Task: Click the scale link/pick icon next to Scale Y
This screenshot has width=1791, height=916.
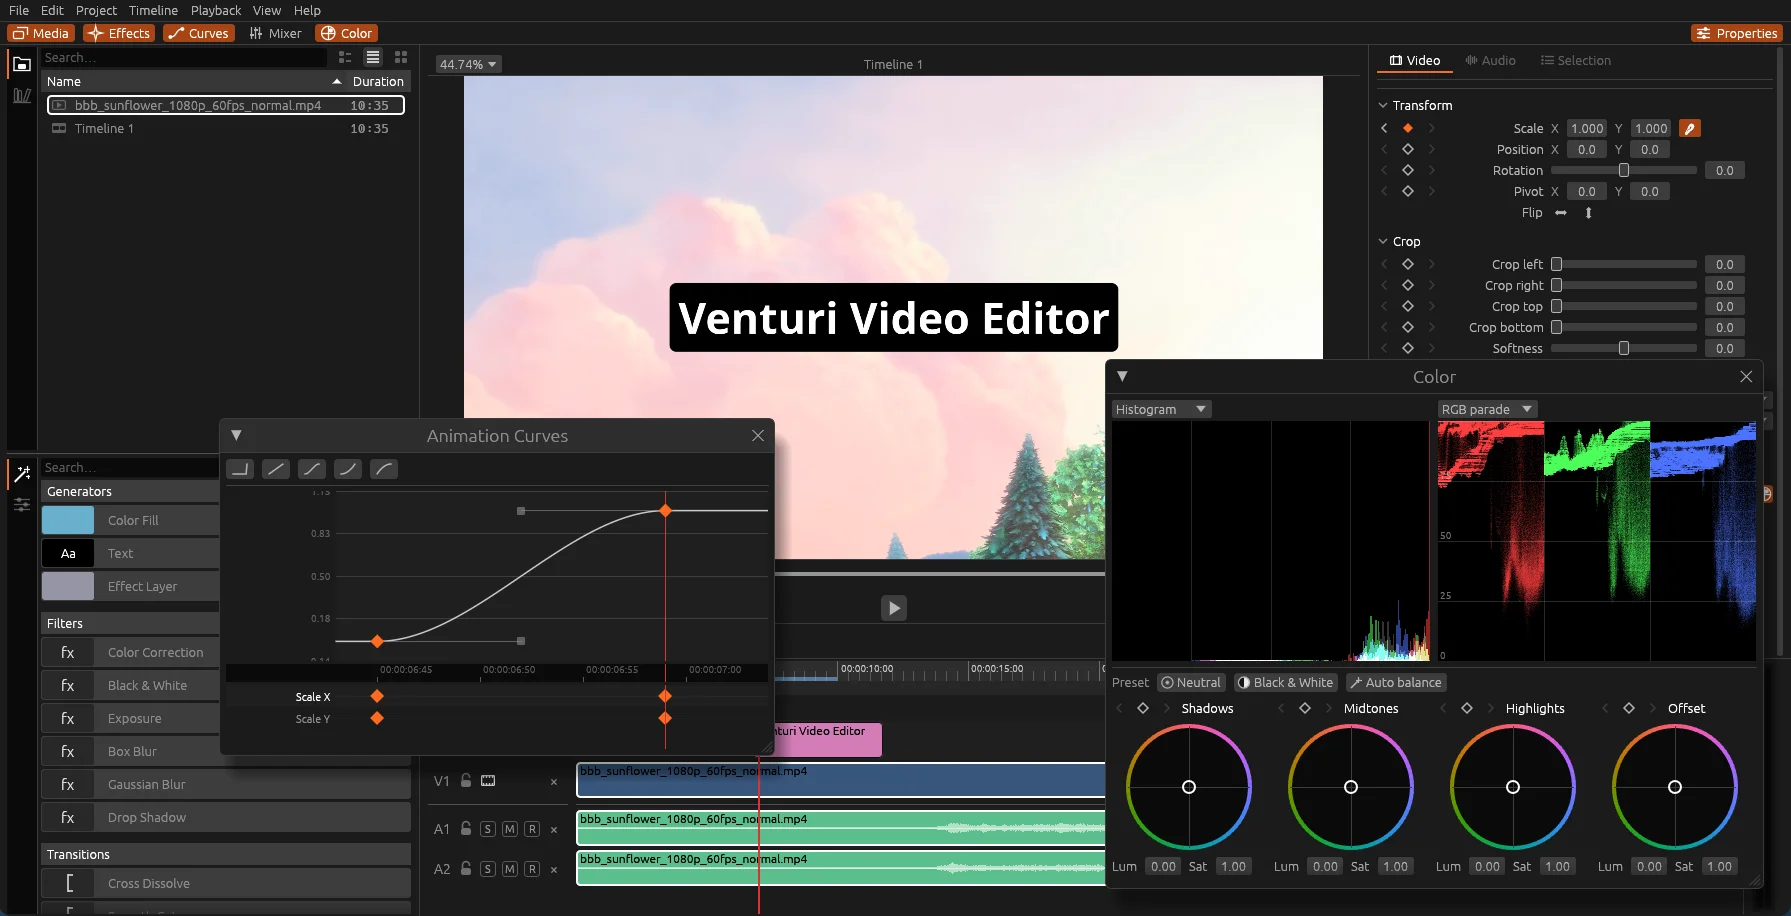Action: [1690, 128]
